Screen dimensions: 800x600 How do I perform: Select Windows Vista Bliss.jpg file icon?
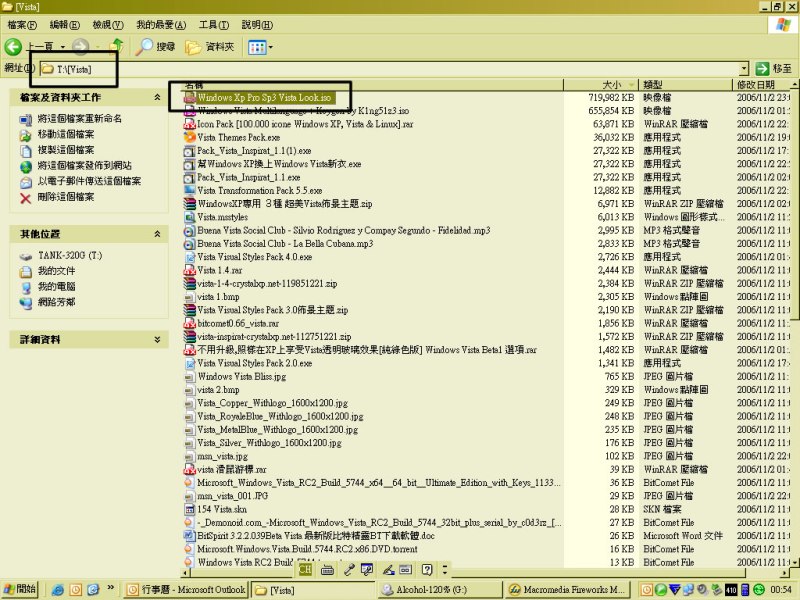pyautogui.click(x=190, y=377)
